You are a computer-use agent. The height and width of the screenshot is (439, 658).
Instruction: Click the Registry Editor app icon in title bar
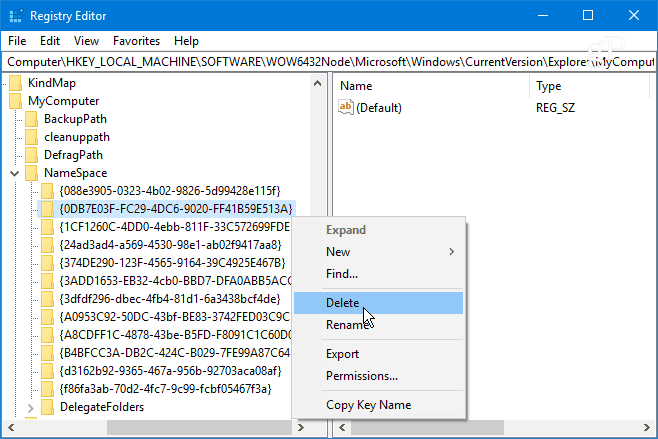pos(16,16)
